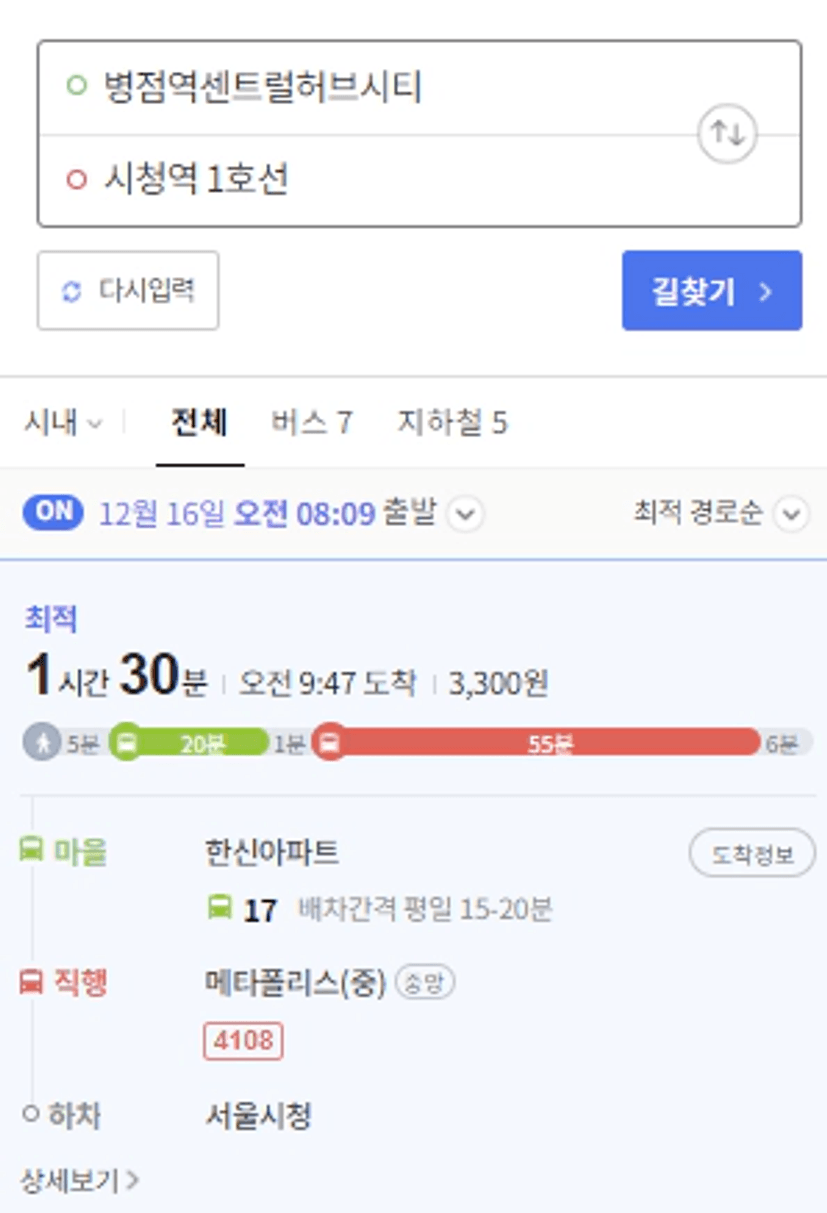The height and width of the screenshot is (1213, 827).
Task: Click the green 마을 bus icon
Action: coord(31,851)
